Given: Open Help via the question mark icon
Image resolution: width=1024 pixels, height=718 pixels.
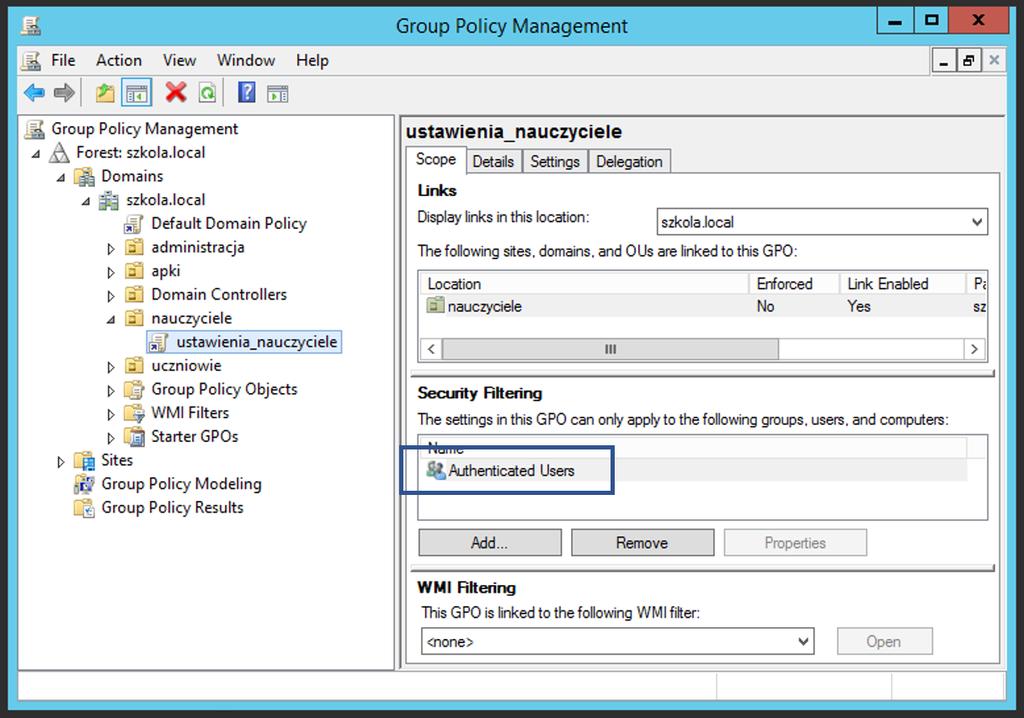Looking at the screenshot, I should click(x=247, y=93).
